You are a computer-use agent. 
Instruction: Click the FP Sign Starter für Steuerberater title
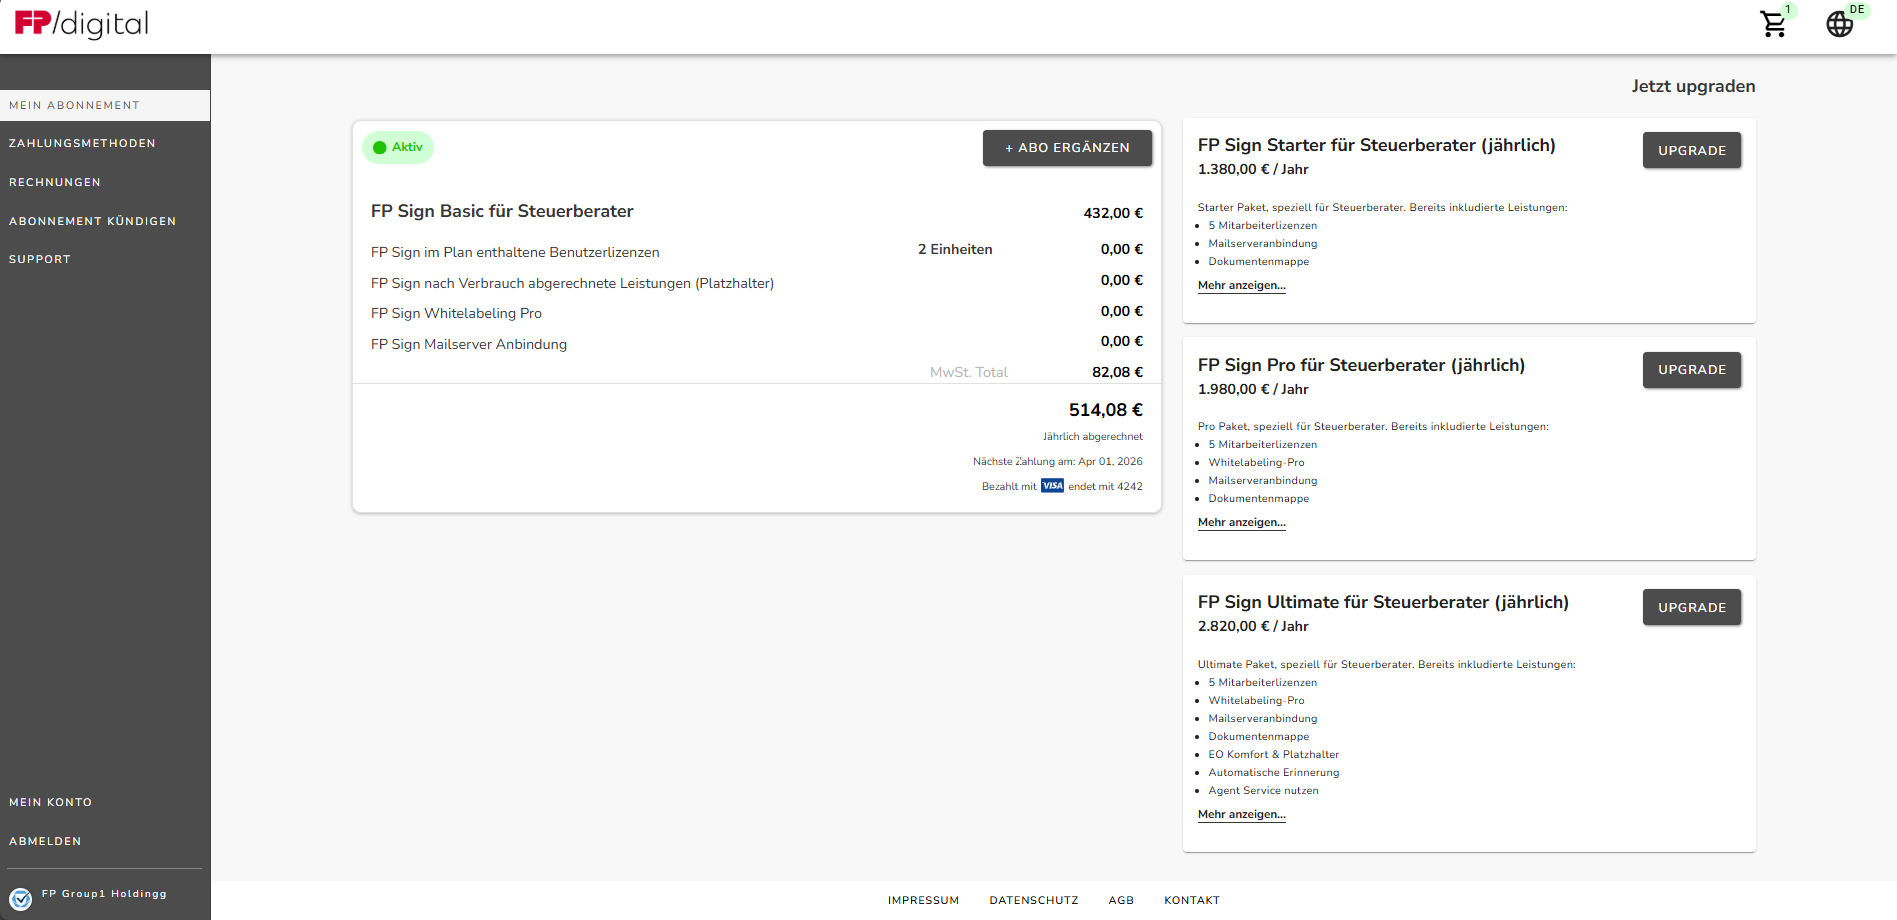1377,145
